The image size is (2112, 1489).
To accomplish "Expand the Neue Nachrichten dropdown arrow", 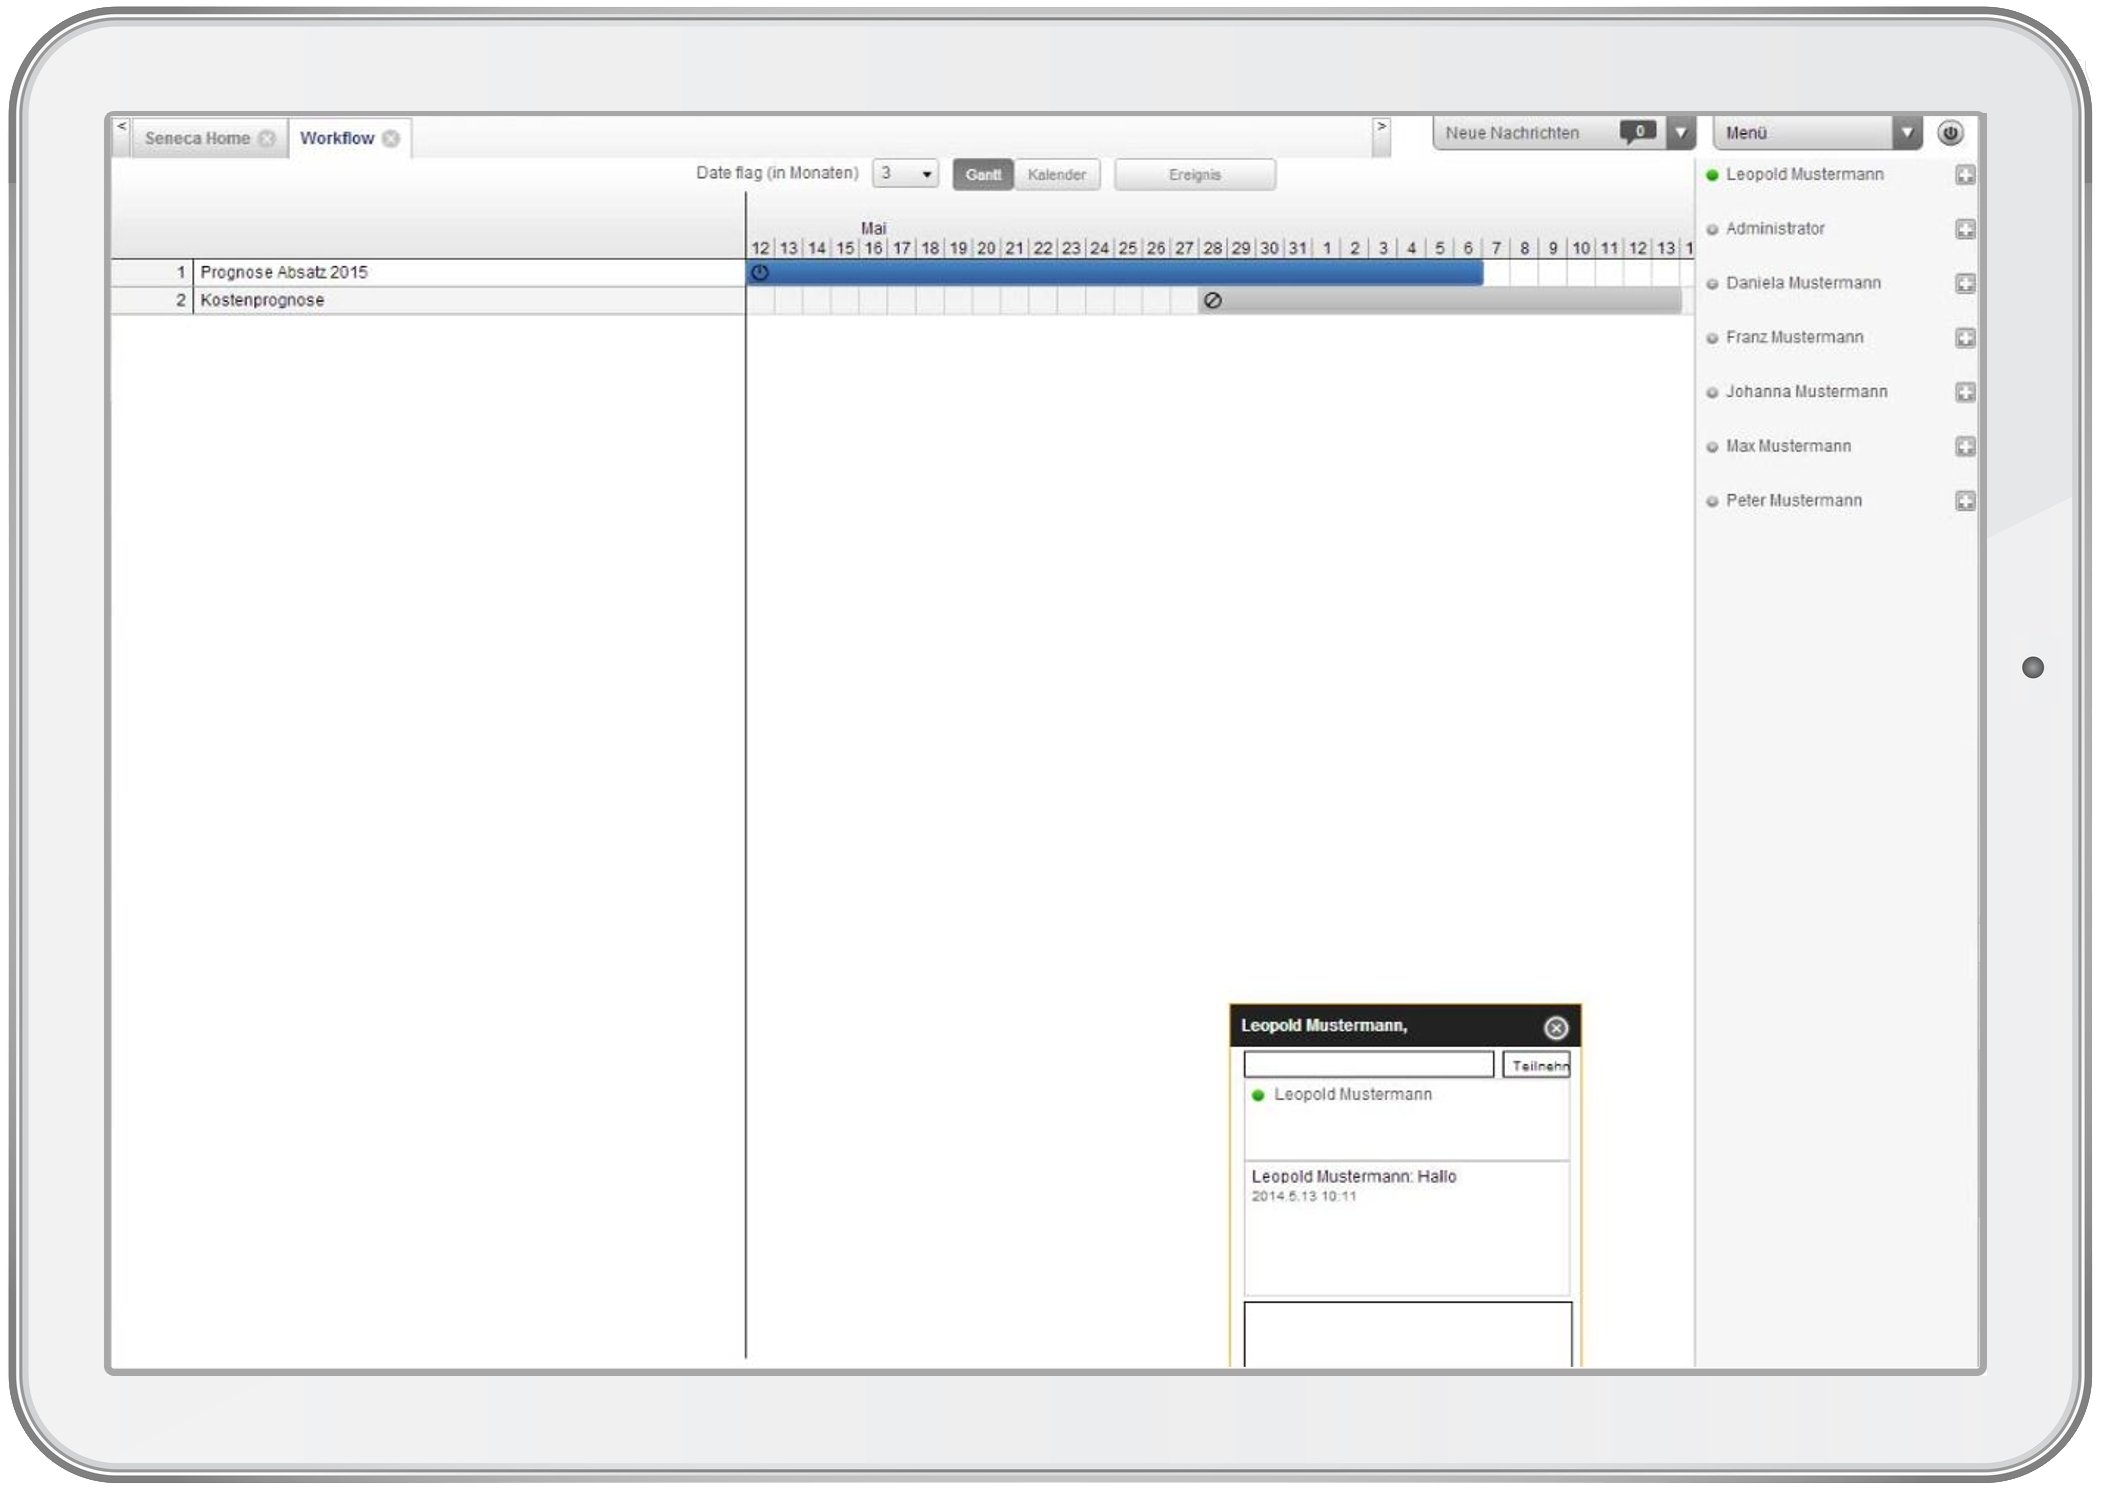I will point(1680,133).
